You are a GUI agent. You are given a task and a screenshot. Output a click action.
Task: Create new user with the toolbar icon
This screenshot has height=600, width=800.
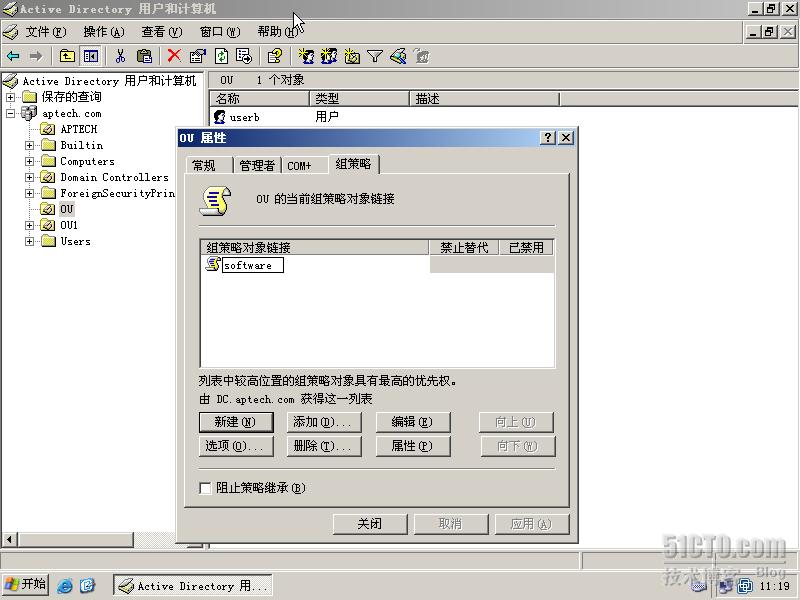pyautogui.click(x=306, y=56)
